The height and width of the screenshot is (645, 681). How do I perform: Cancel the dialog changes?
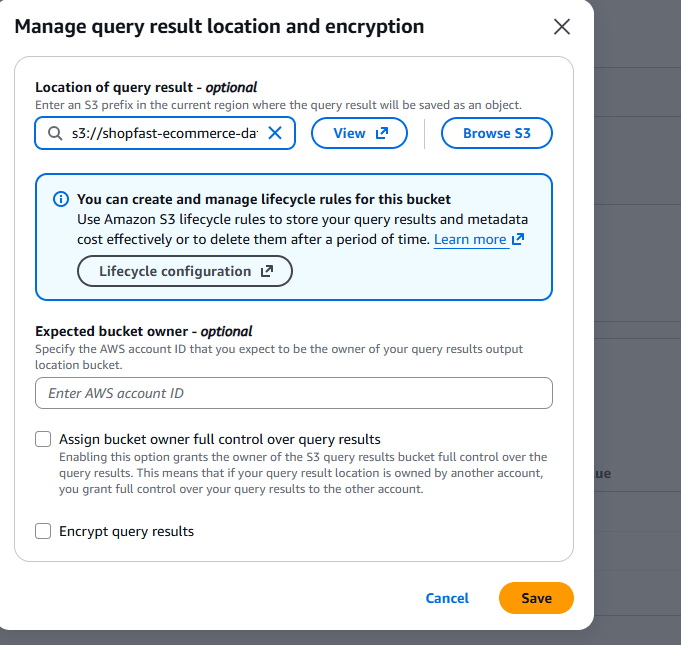coord(447,598)
